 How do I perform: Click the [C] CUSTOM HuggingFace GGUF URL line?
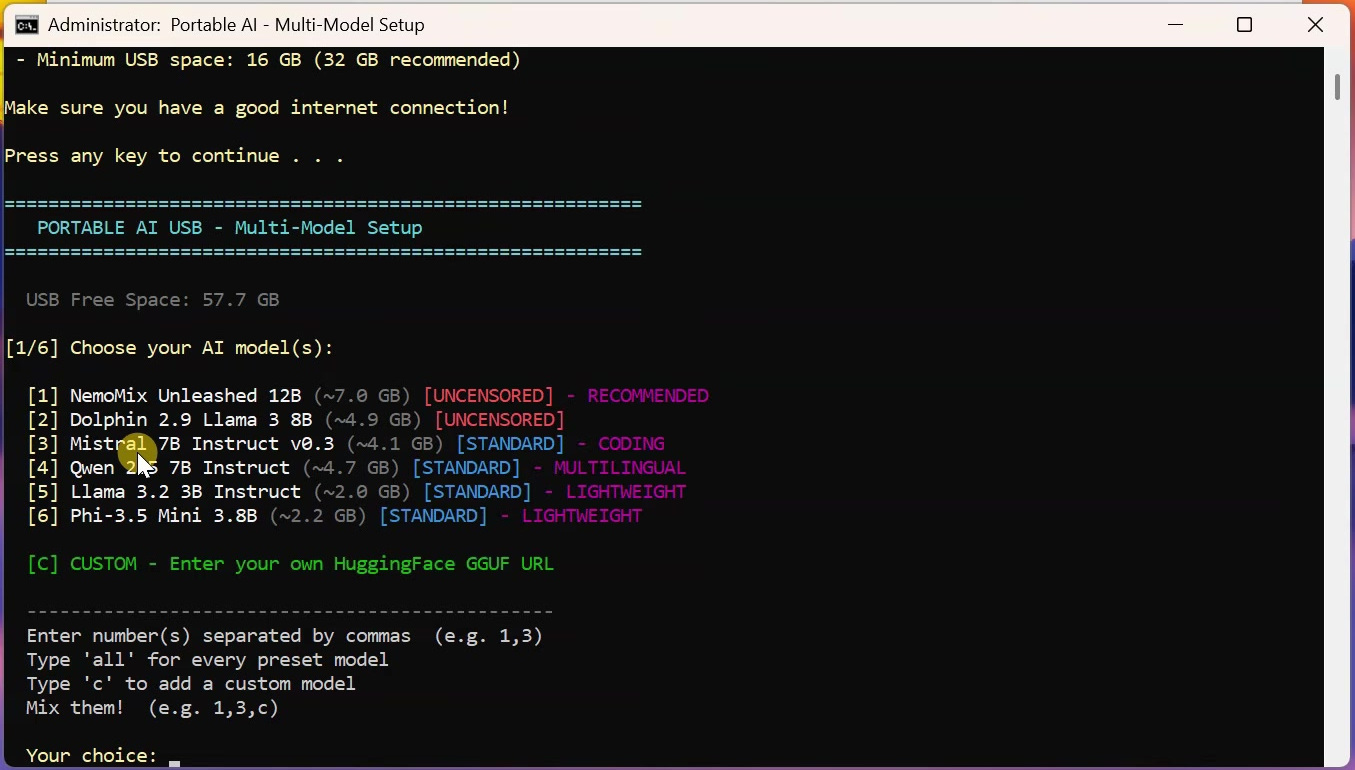(x=290, y=564)
